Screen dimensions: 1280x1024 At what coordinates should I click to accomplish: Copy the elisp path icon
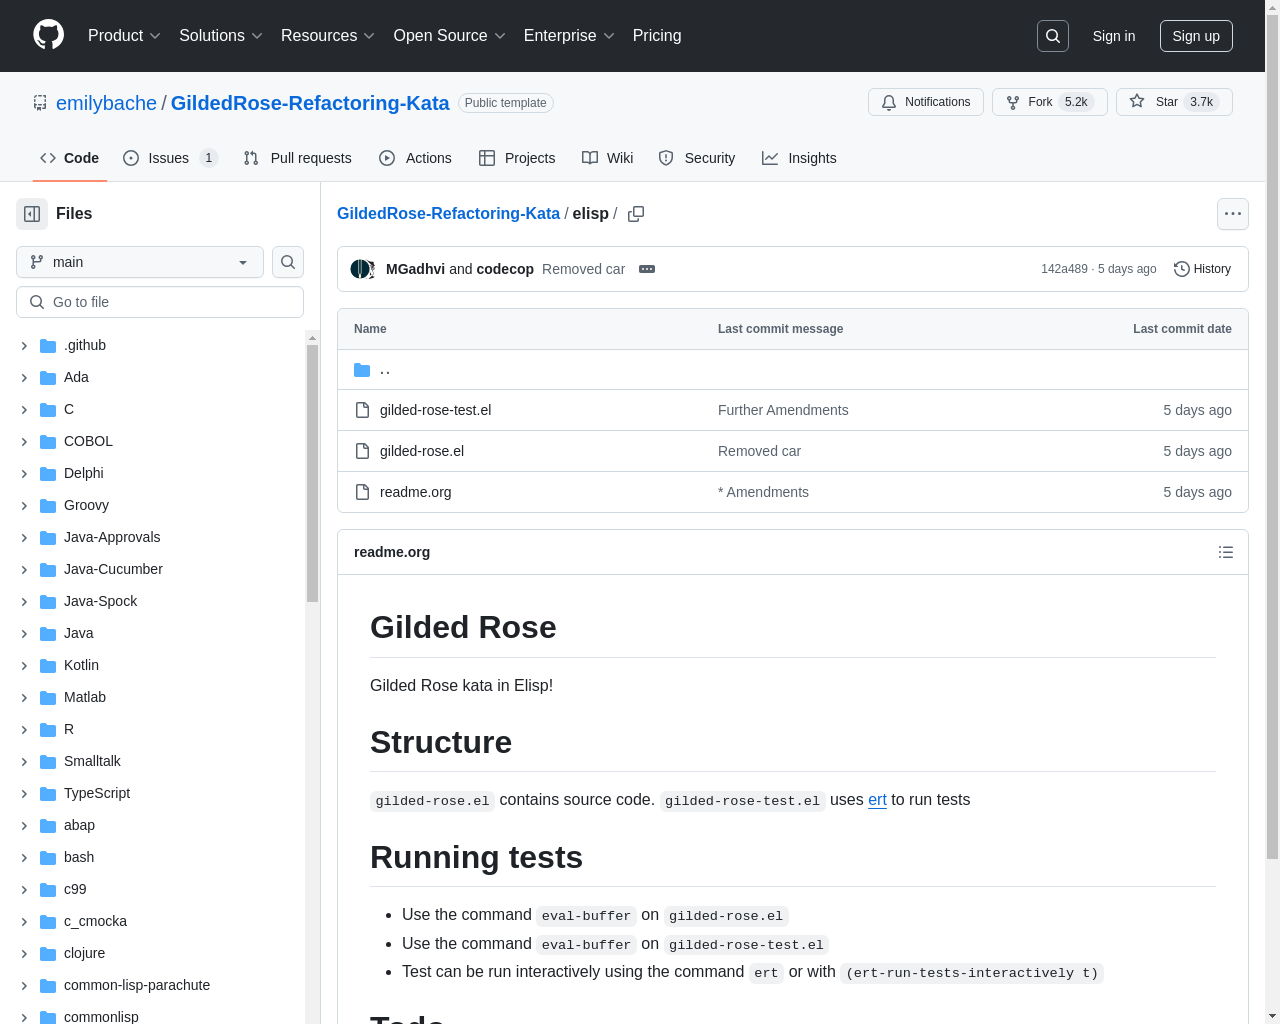click(636, 214)
